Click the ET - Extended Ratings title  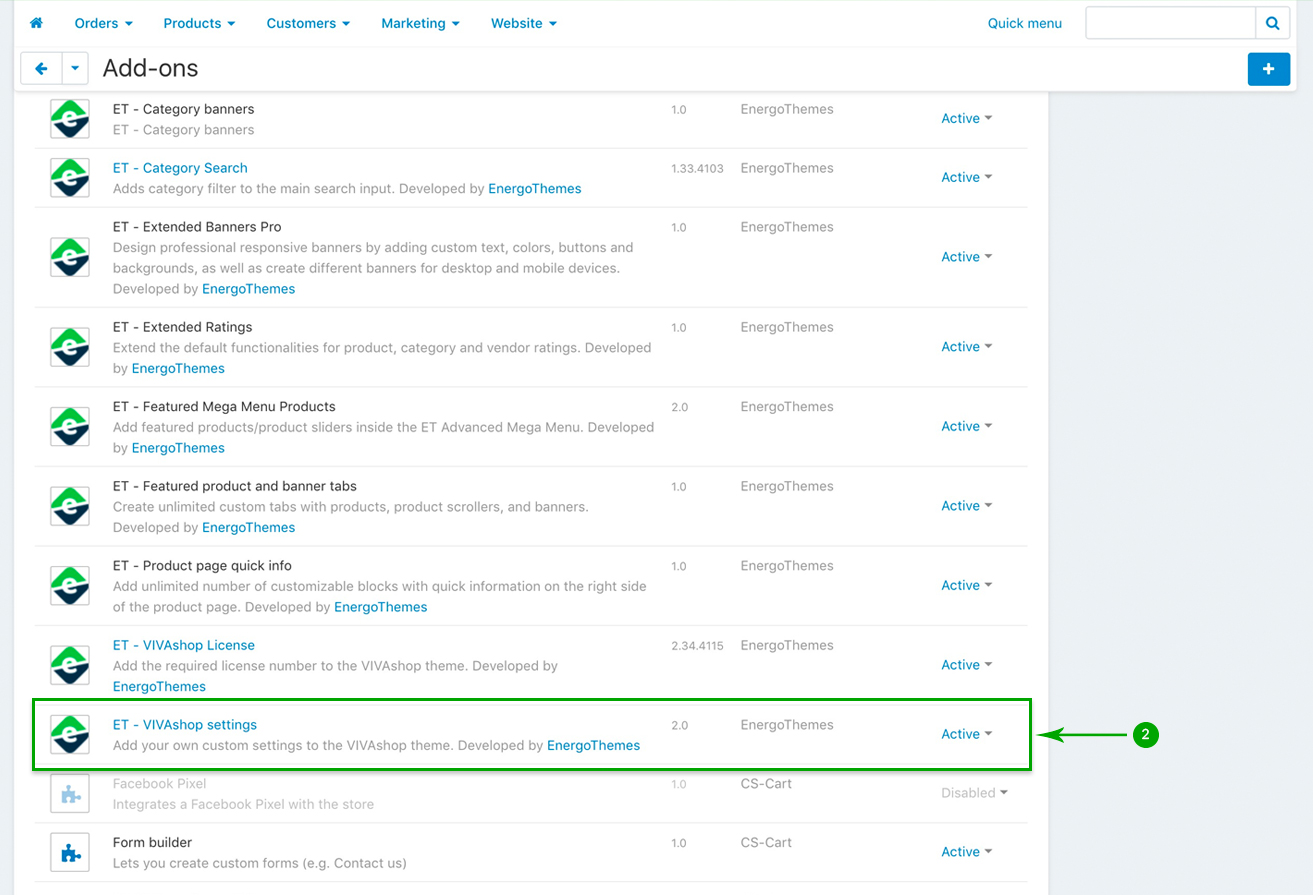click(183, 327)
